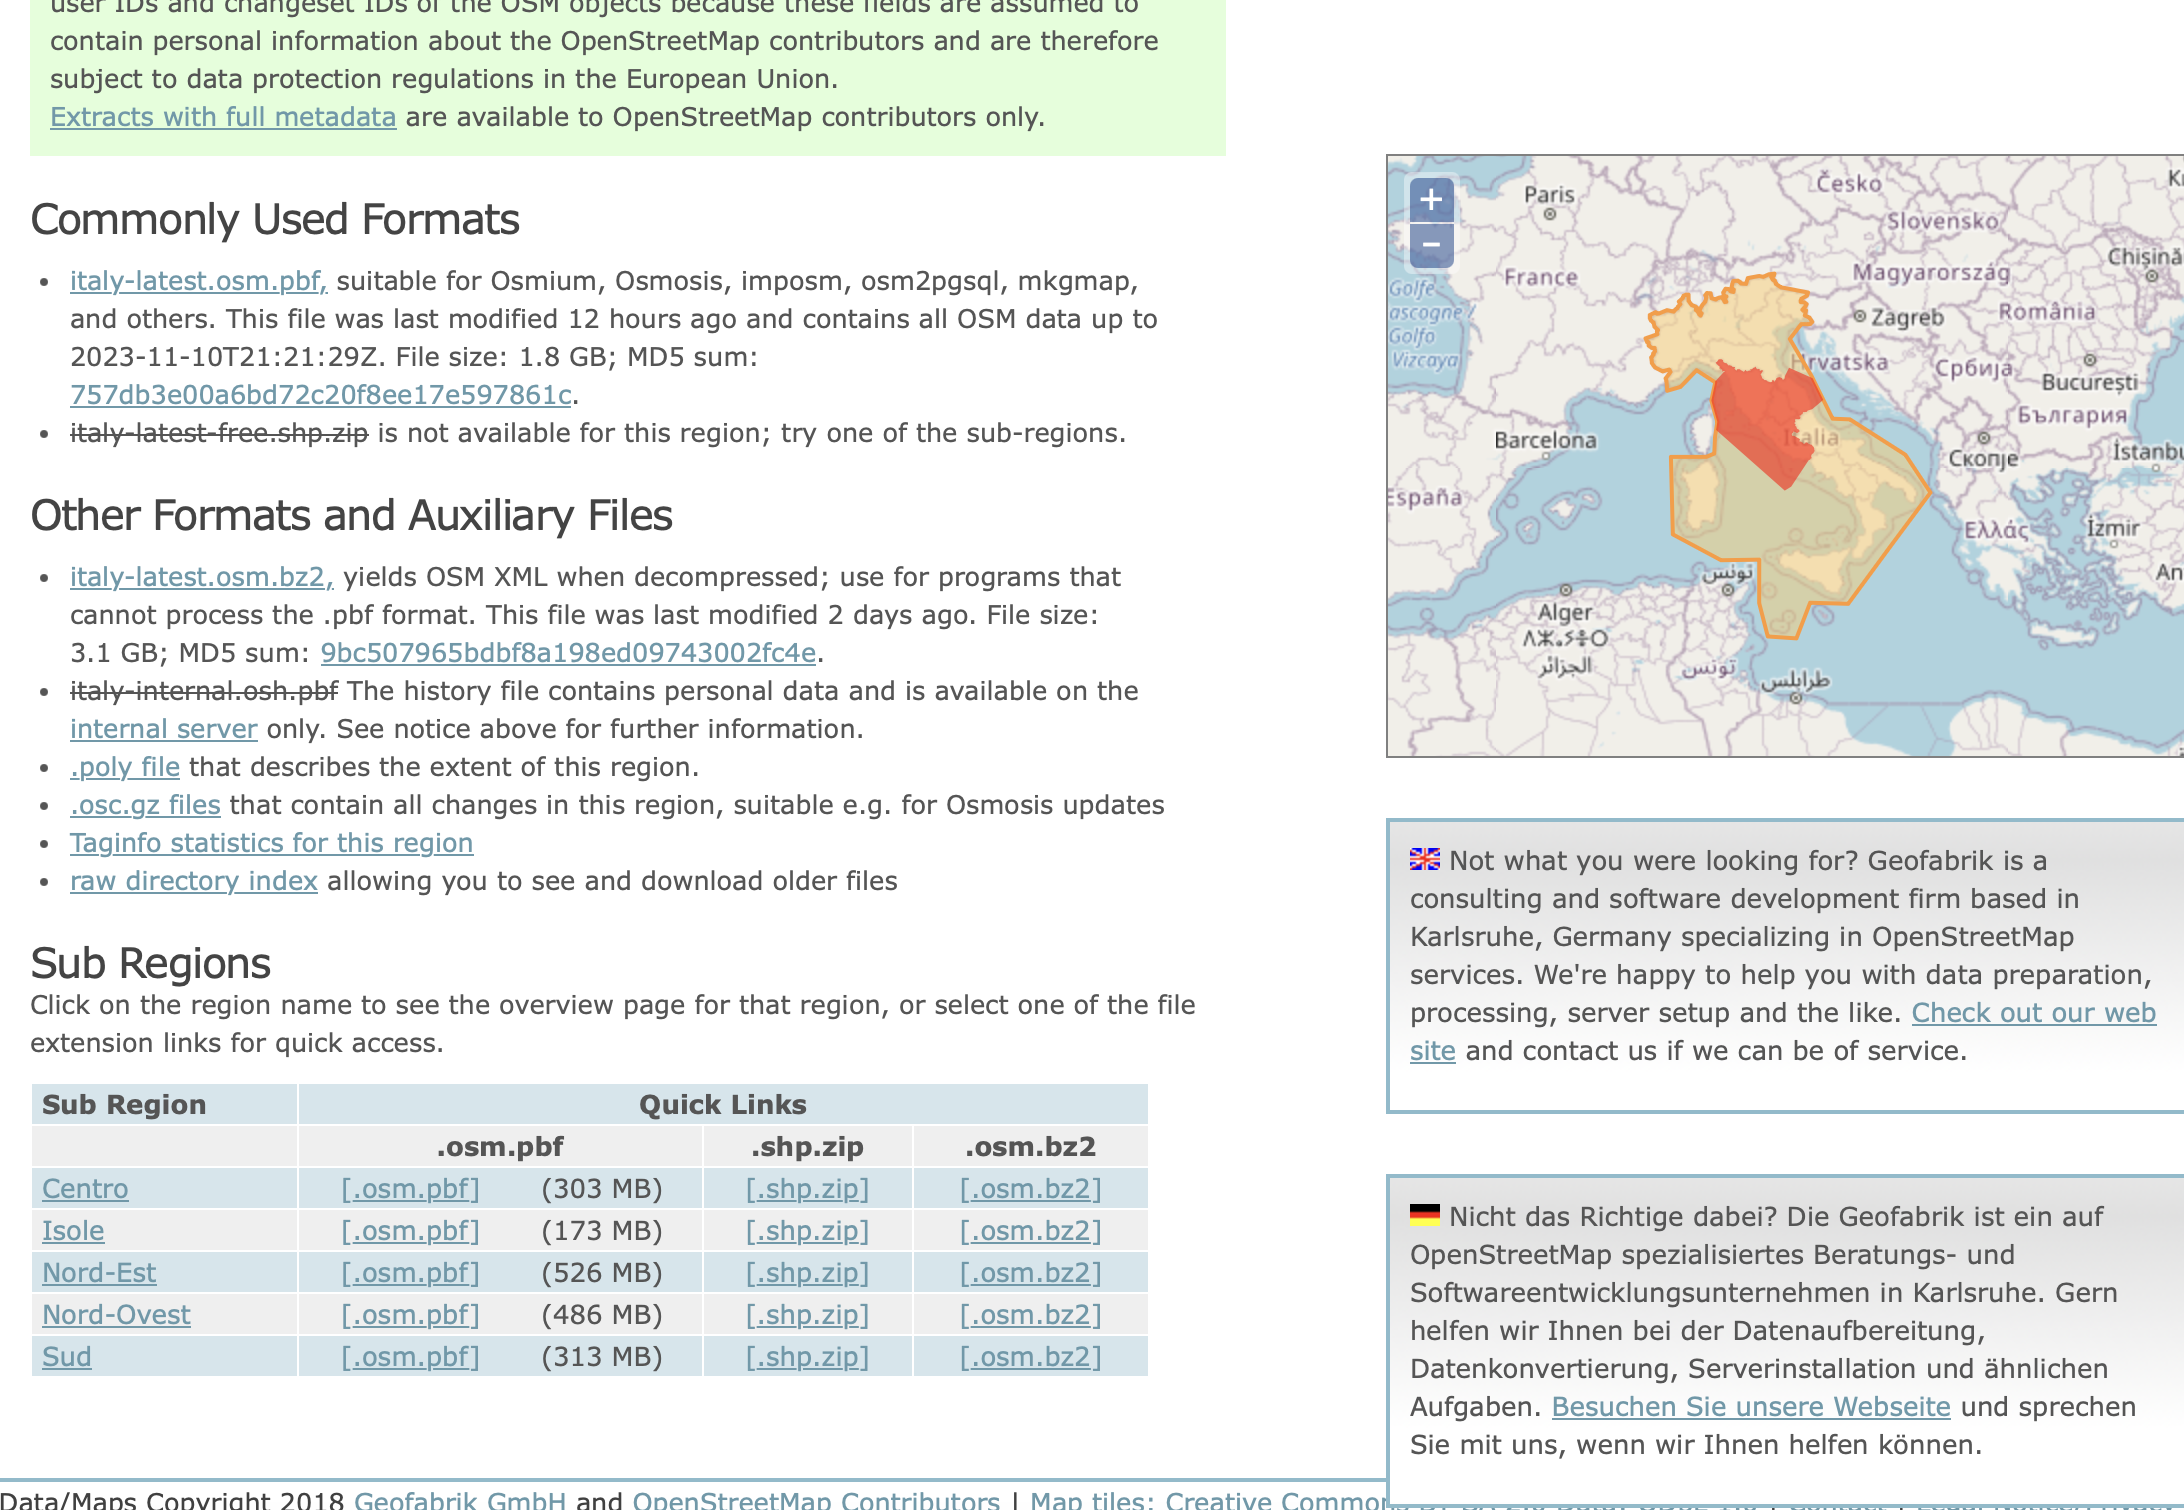Open the Geofabrik GmbH footer link
Viewport: 2184px width, 1510px height.
[x=459, y=1500]
